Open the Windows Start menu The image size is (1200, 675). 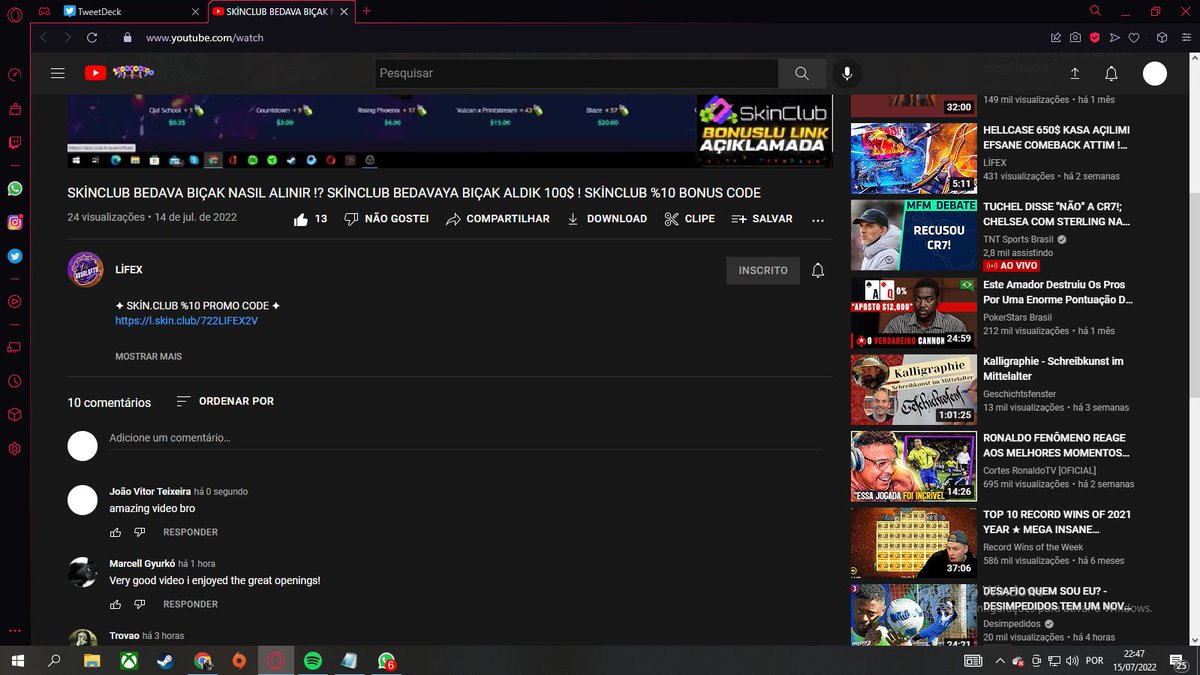click(17, 660)
